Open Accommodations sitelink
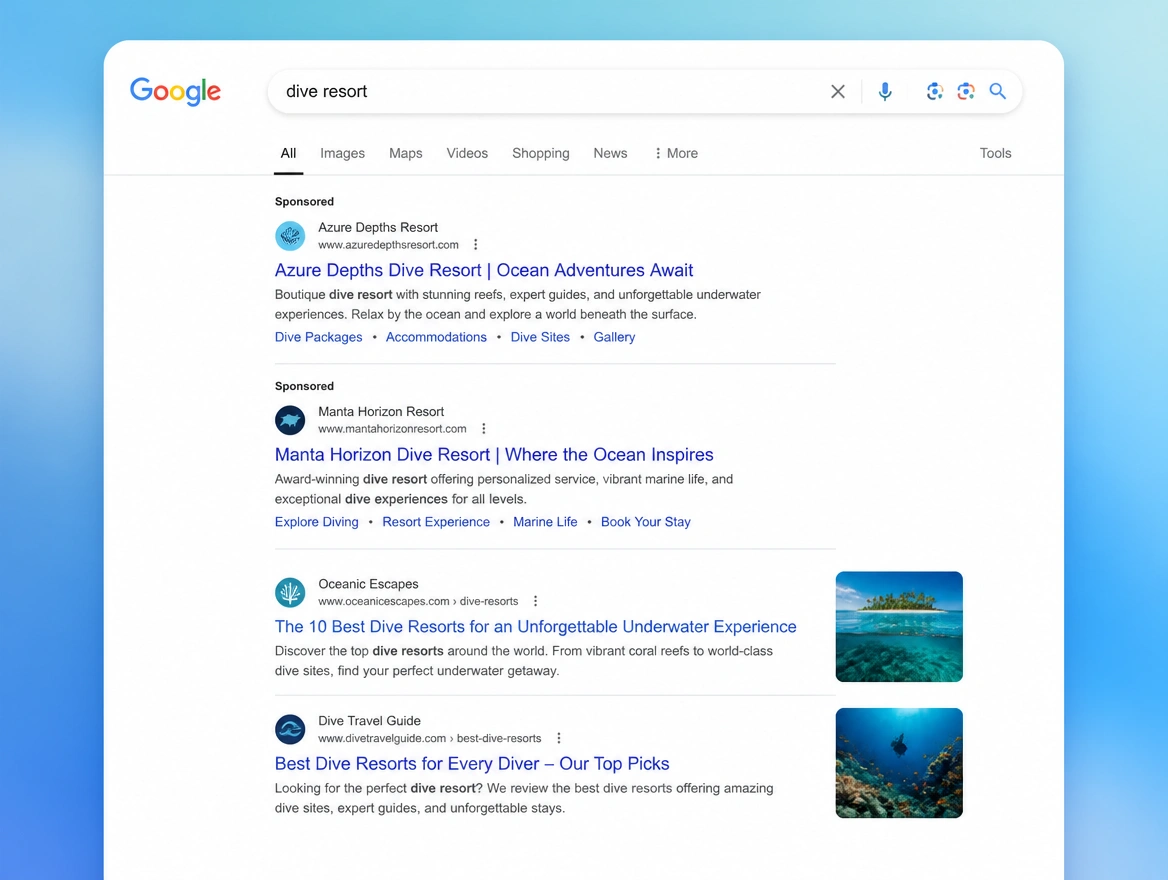Viewport: 1168px width, 880px height. coord(436,337)
